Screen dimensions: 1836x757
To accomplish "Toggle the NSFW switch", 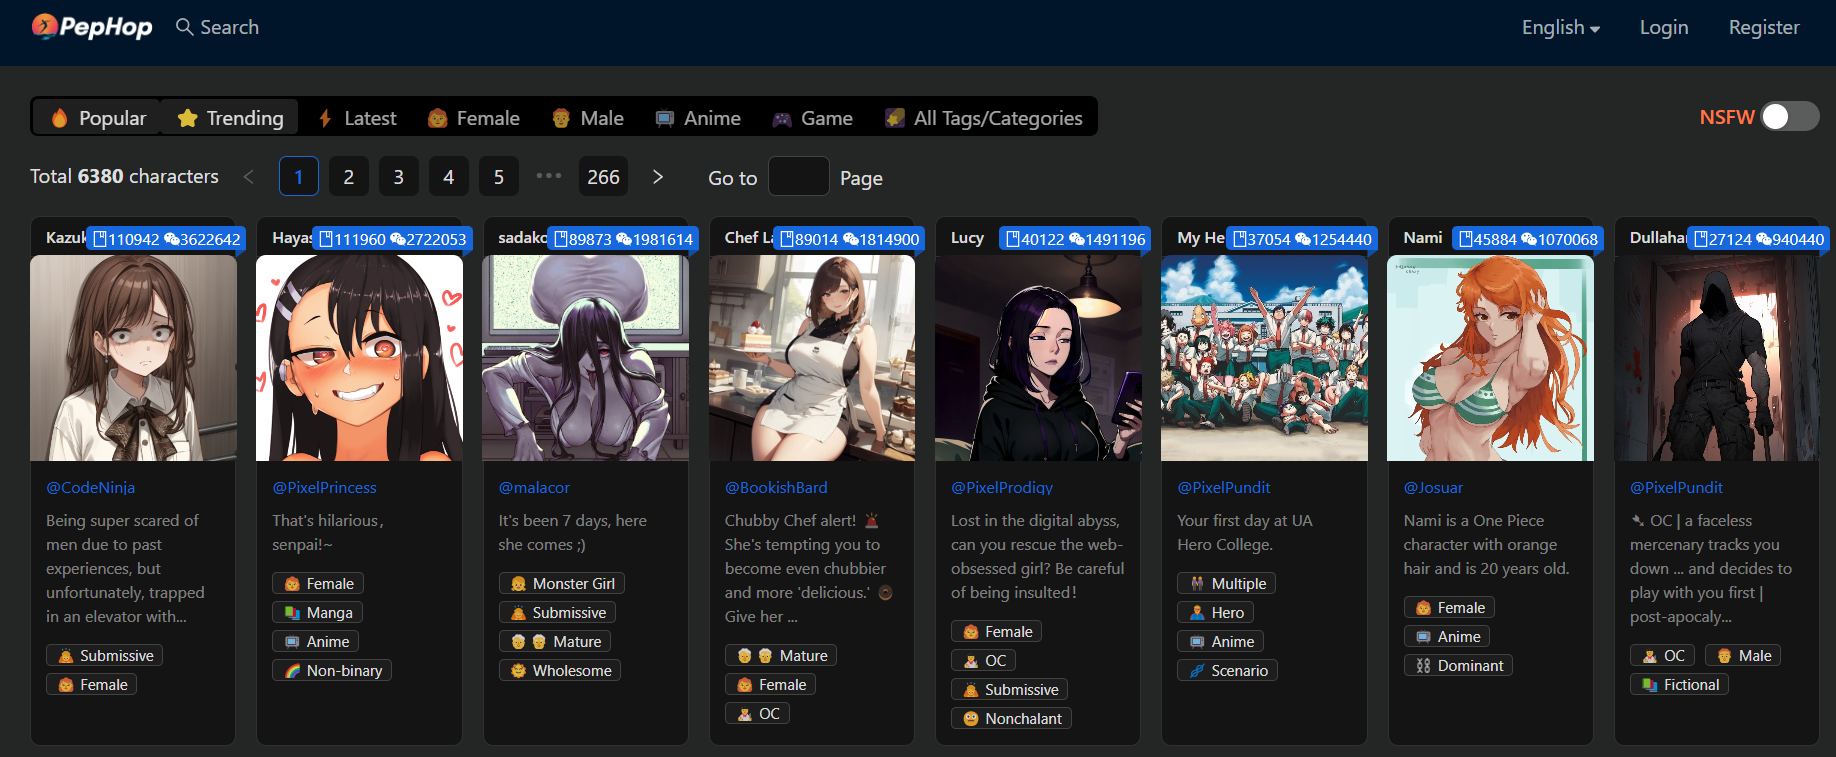I will point(1790,117).
